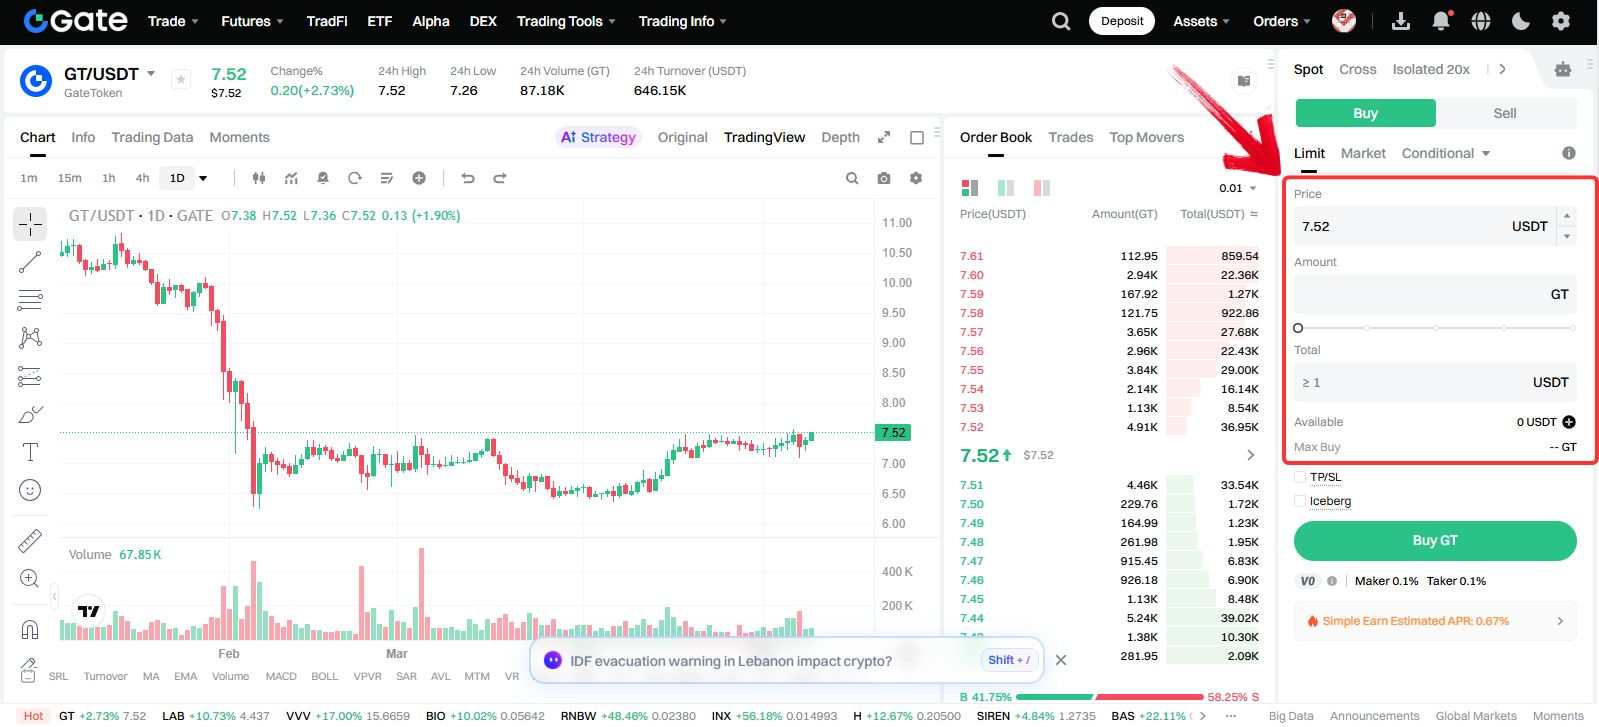The height and width of the screenshot is (727, 1599).
Task: Open the Announcements link in footer
Action: tap(1374, 716)
